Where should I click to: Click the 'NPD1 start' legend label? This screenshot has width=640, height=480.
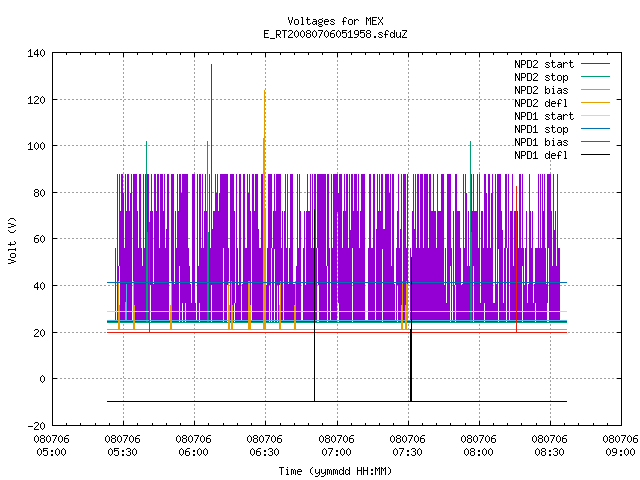point(544,116)
